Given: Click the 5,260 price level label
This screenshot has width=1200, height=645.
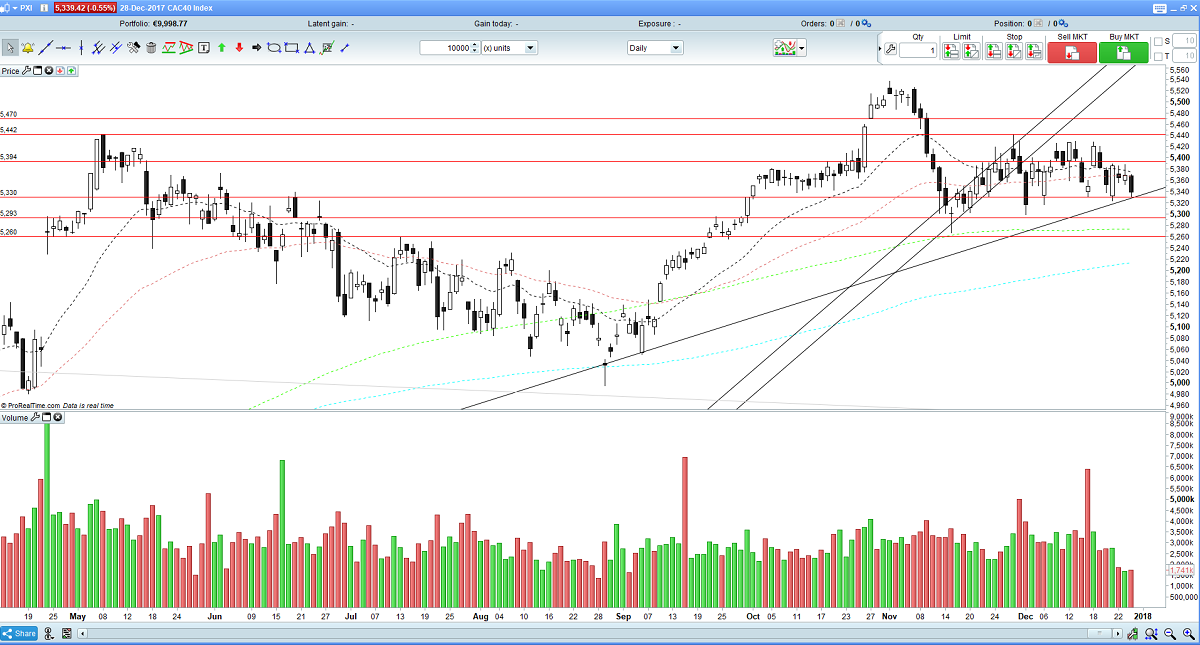Looking at the screenshot, I should [x=9, y=232].
